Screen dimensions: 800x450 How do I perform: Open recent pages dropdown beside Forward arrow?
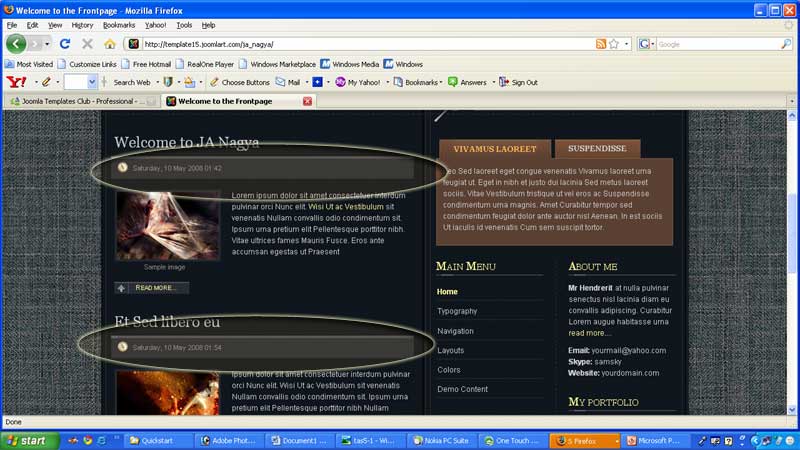coord(47,44)
